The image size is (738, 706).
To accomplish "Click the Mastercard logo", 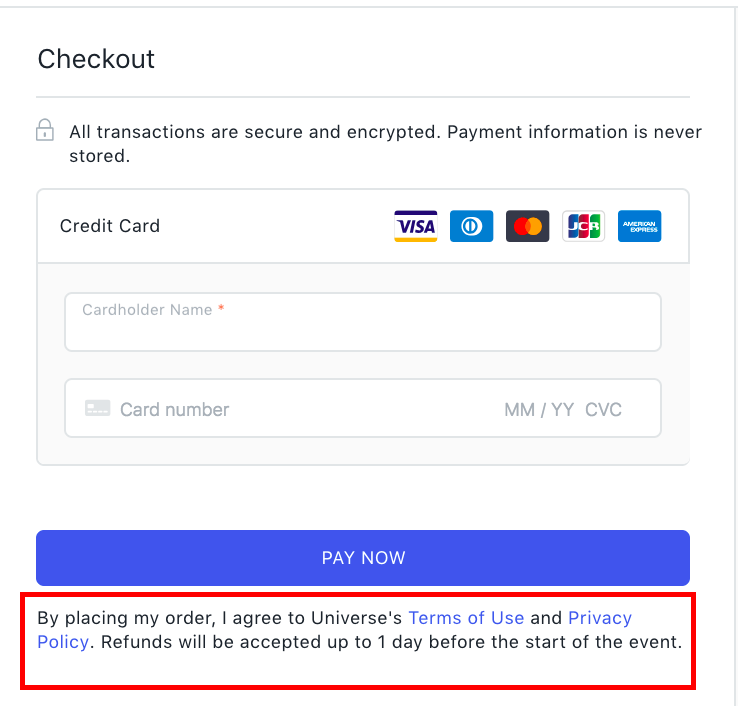I will (x=527, y=226).
